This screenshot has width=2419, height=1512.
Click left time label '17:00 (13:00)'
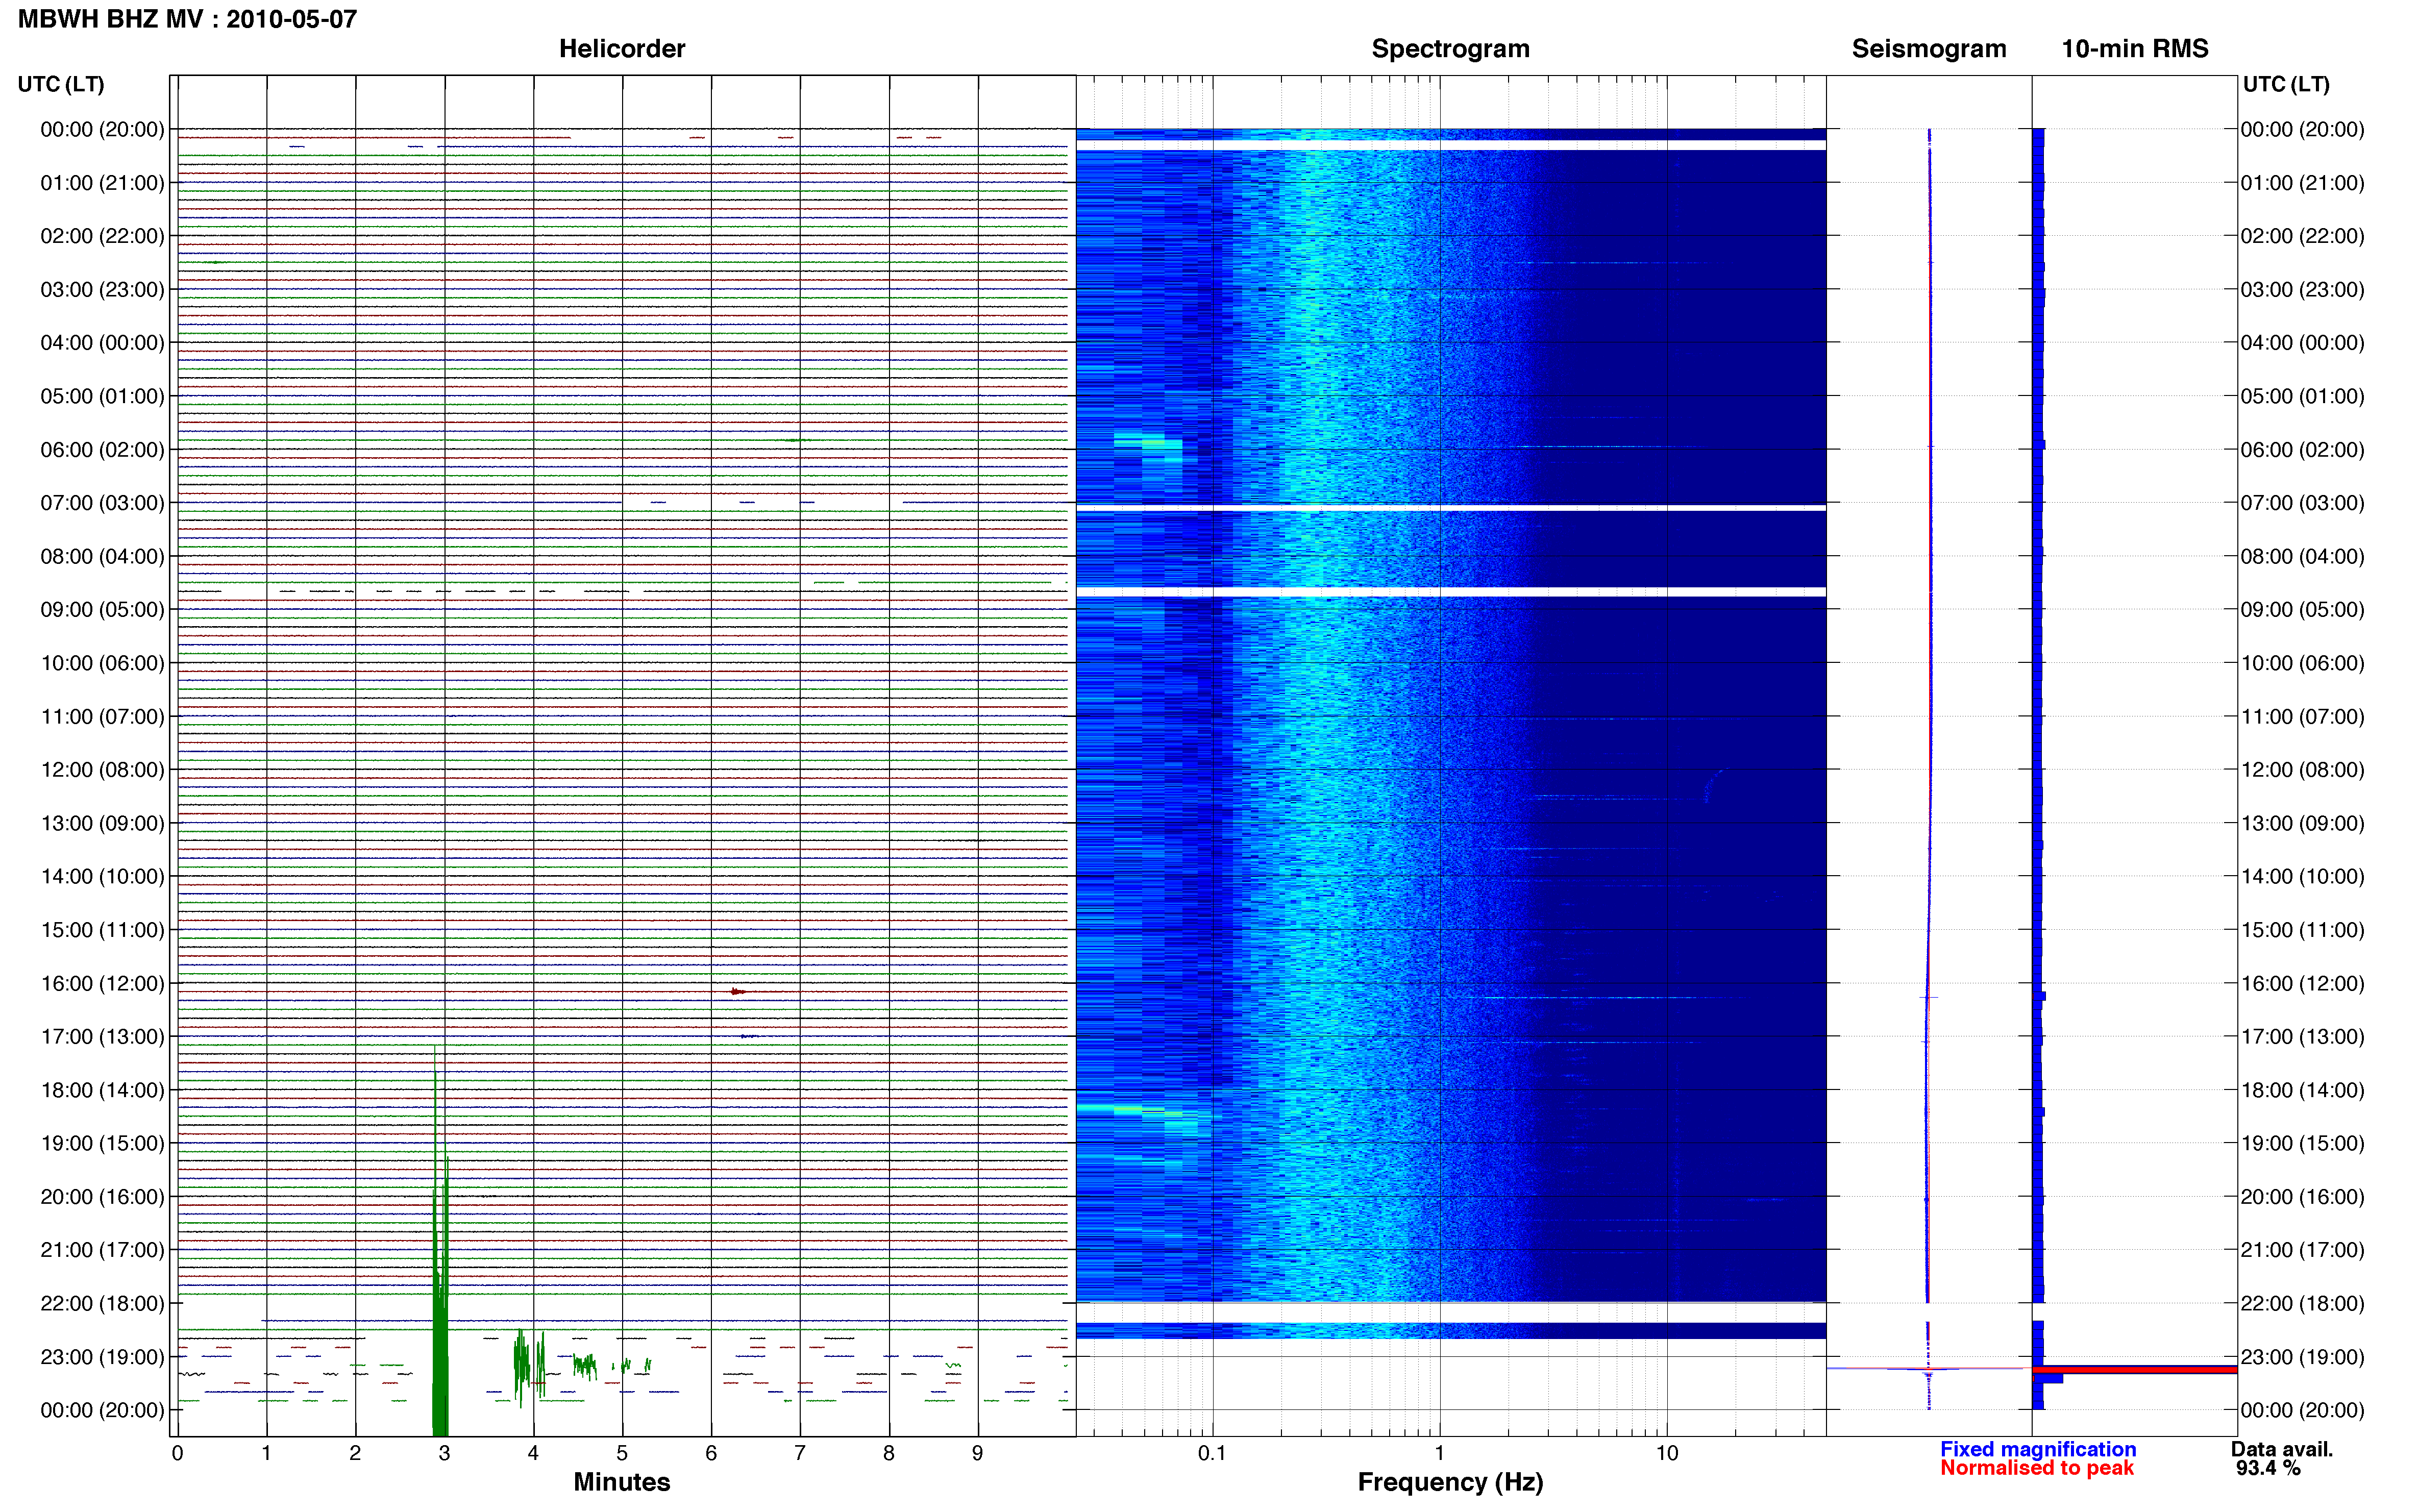[x=102, y=1037]
